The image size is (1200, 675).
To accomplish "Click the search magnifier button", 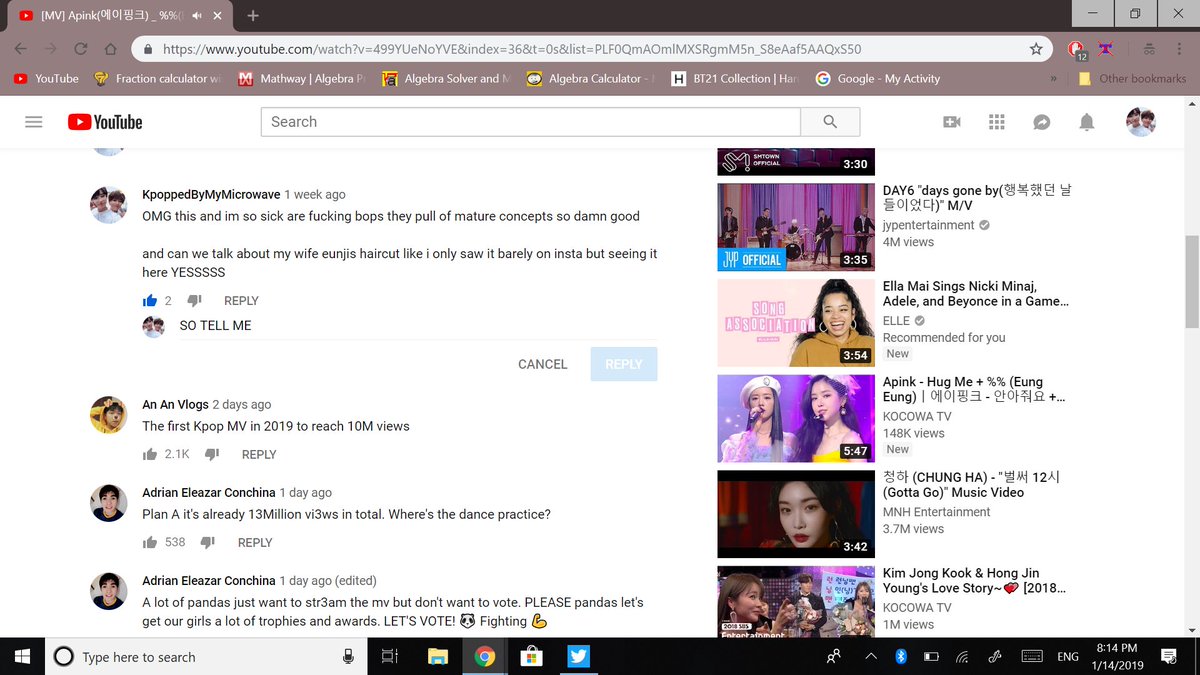I will (x=830, y=122).
